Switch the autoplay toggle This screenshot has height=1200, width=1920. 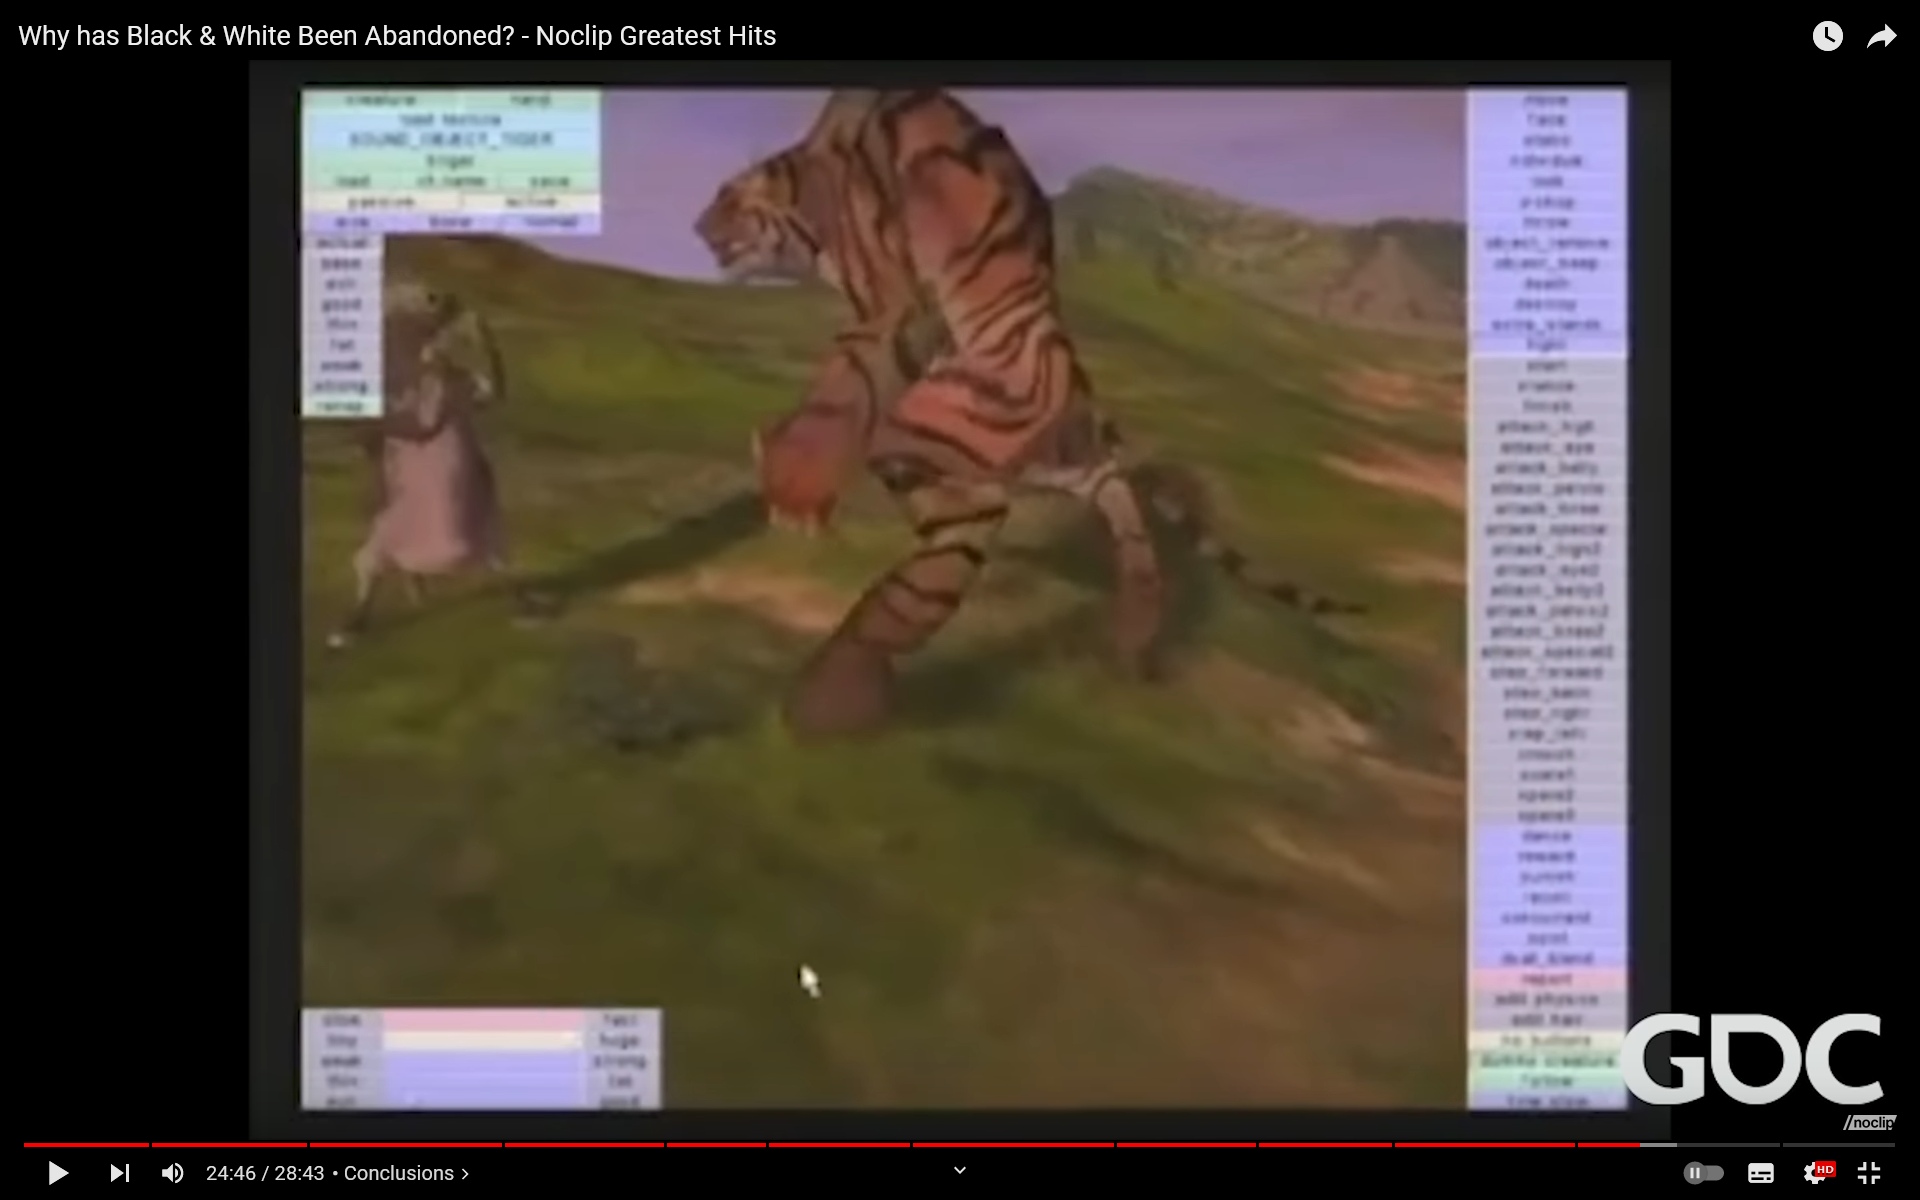pos(1703,1173)
